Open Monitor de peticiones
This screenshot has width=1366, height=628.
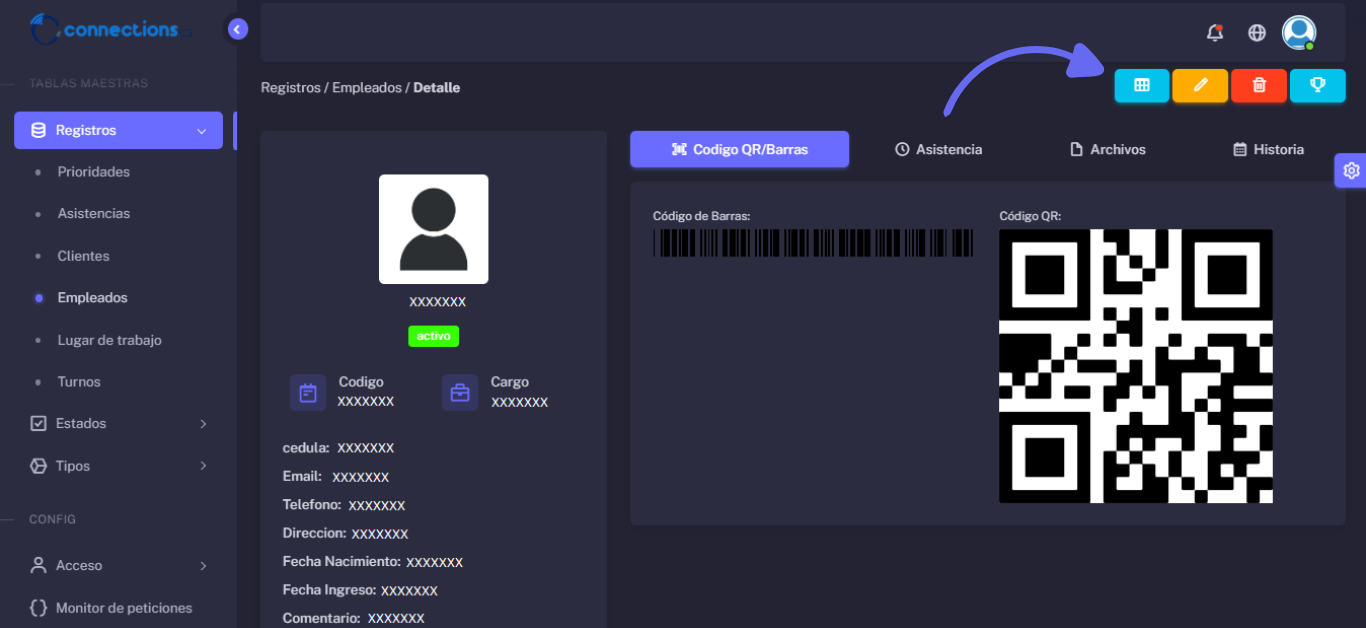(124, 608)
